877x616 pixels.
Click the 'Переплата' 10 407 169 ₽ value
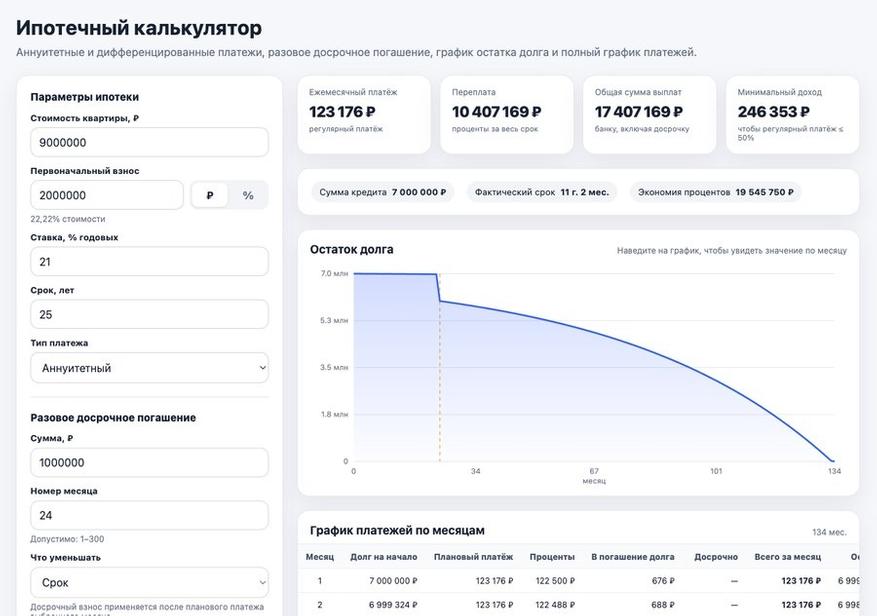pyautogui.click(x=496, y=112)
